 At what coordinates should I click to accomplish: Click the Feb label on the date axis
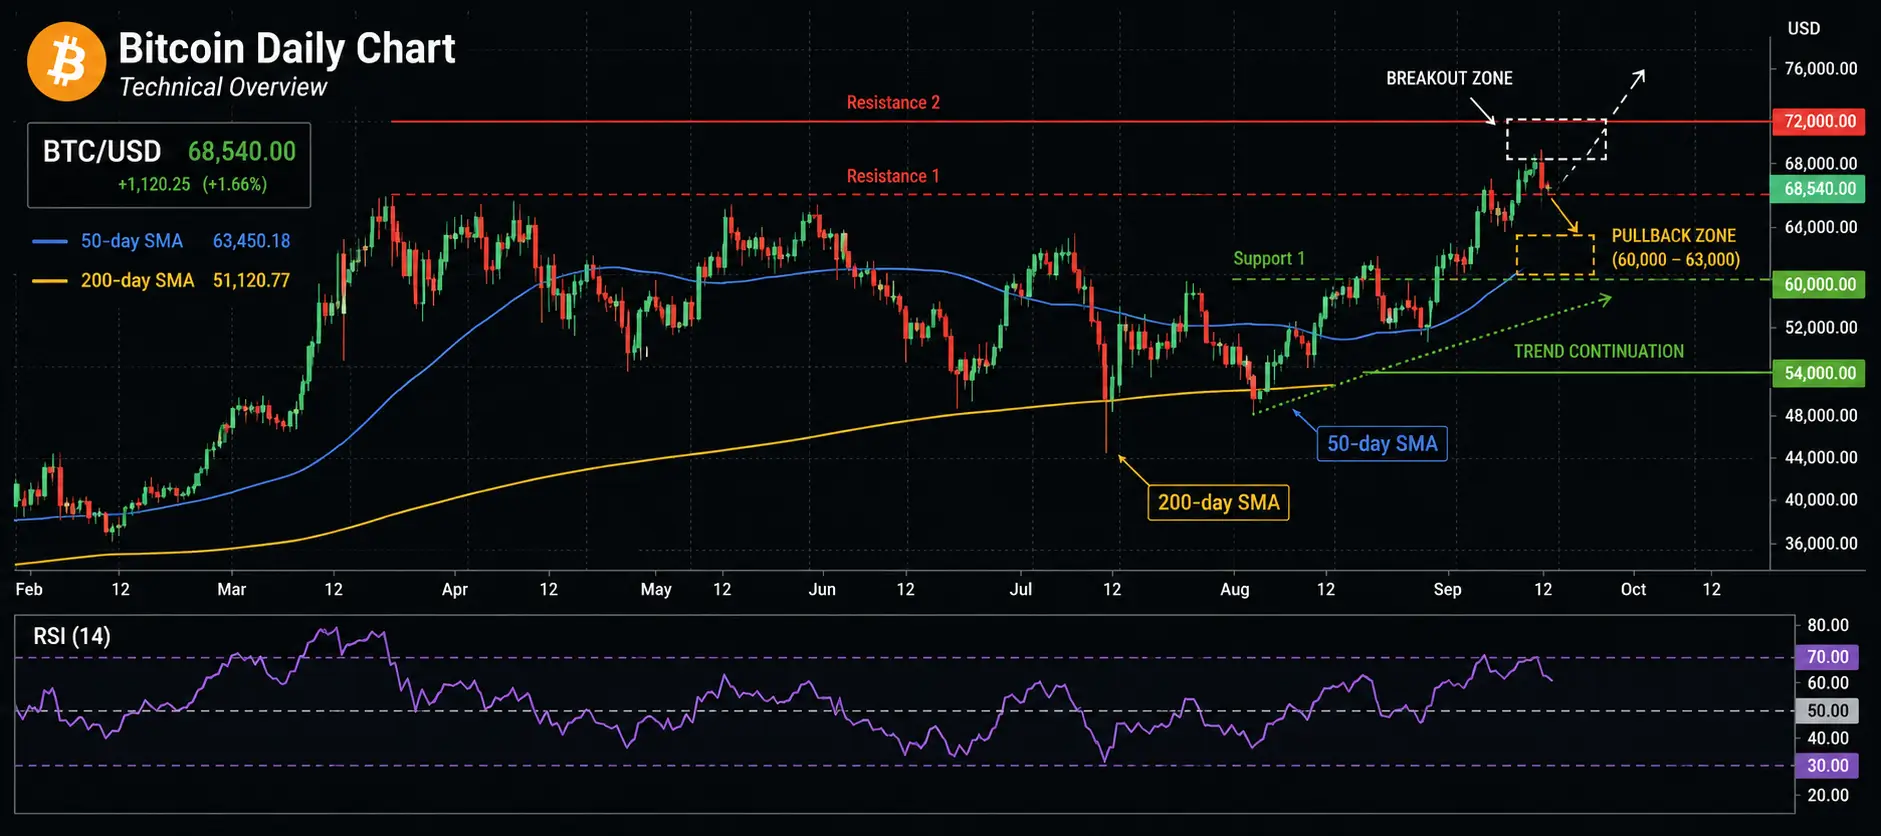click(29, 589)
